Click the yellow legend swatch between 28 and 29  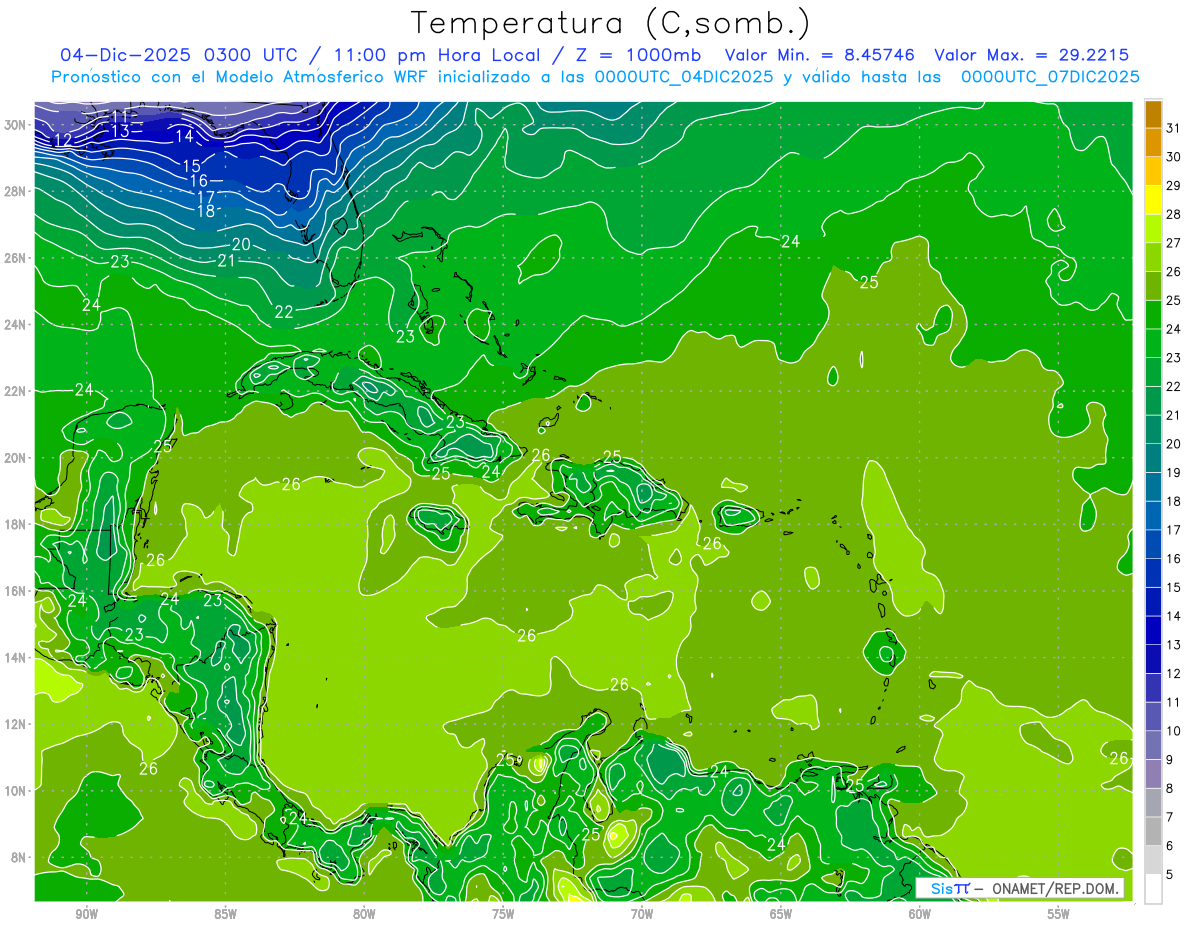click(1154, 200)
